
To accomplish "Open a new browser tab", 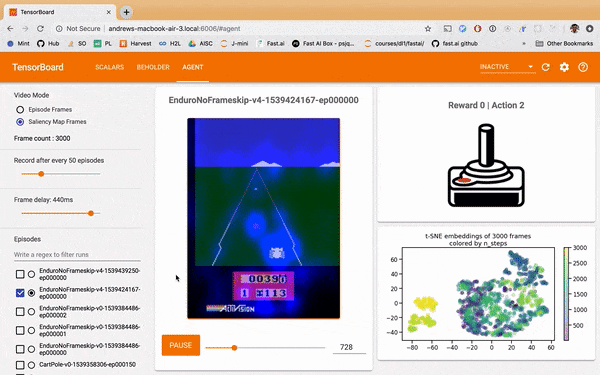I will click(x=126, y=12).
